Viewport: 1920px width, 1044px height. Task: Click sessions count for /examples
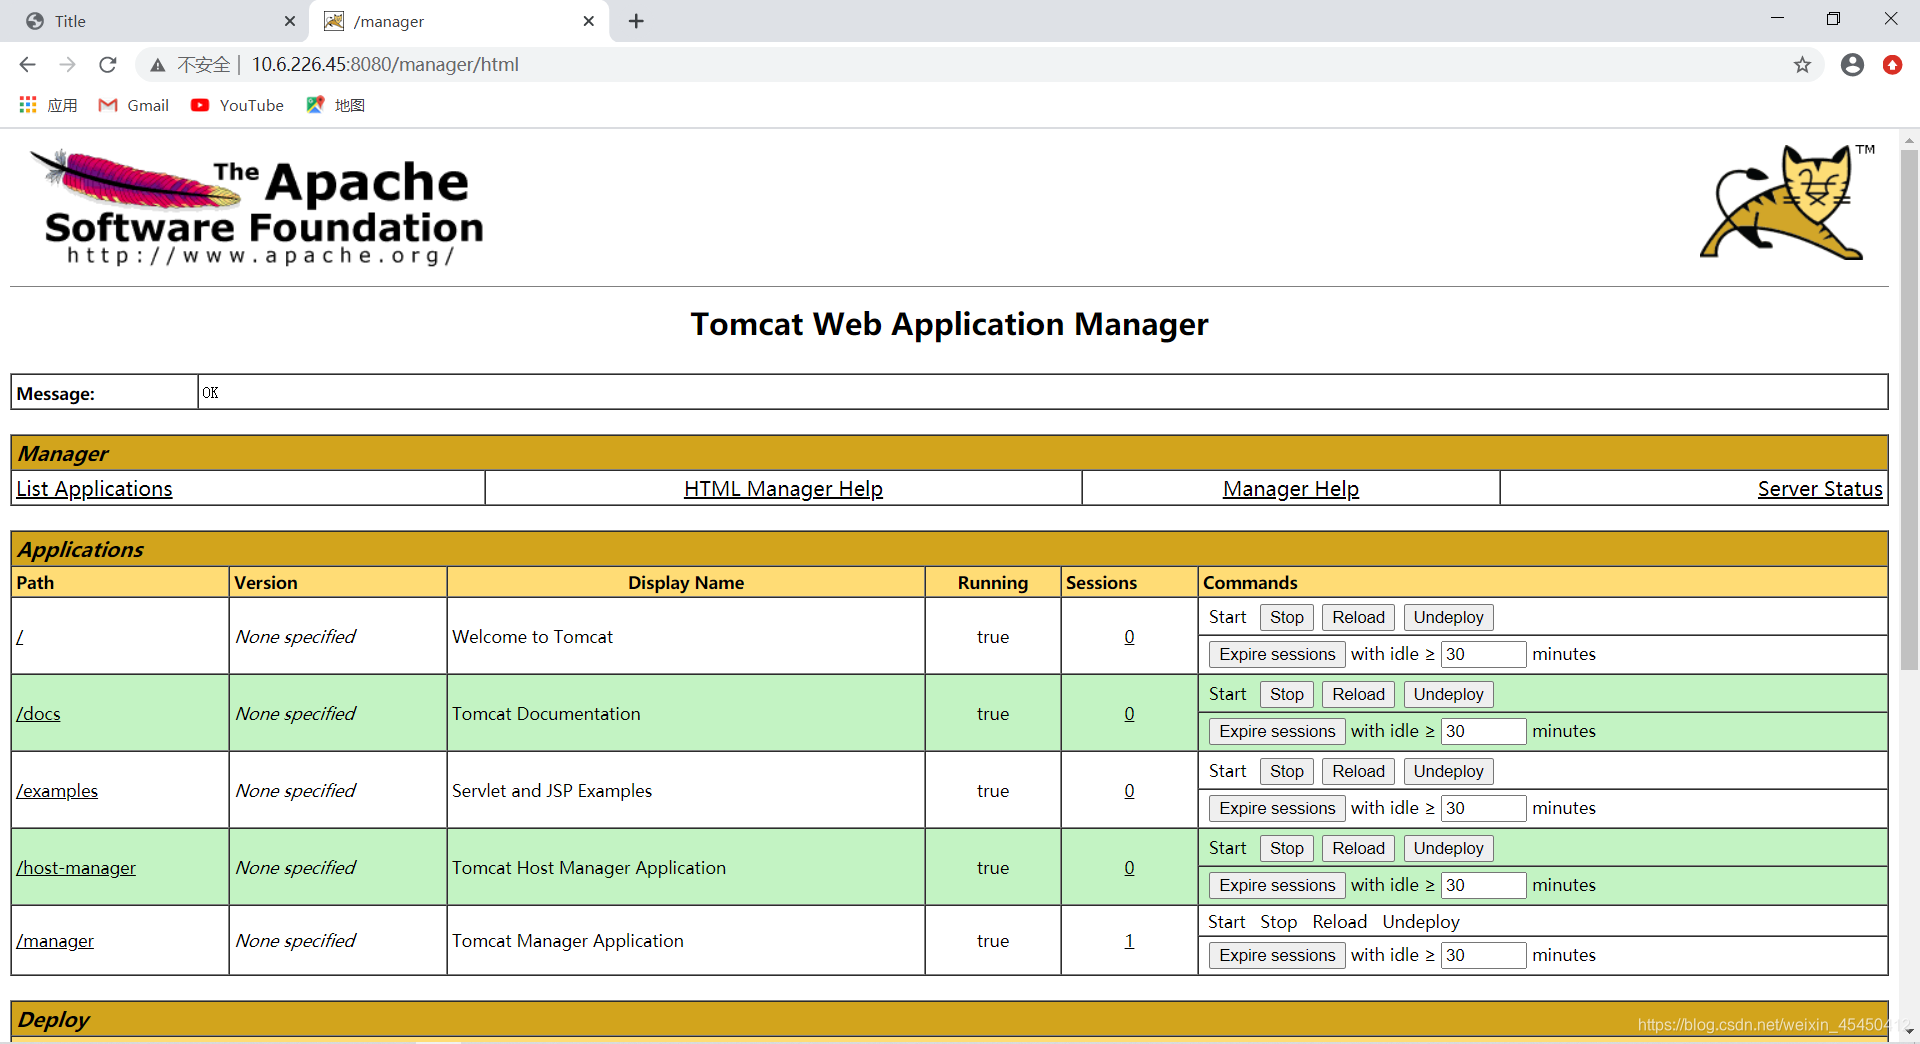1129,791
